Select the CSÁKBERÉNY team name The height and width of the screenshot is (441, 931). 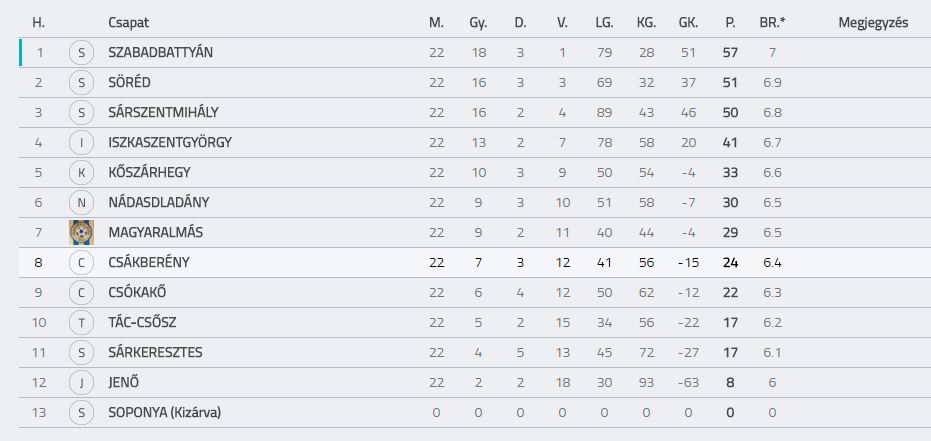[x=149, y=262]
